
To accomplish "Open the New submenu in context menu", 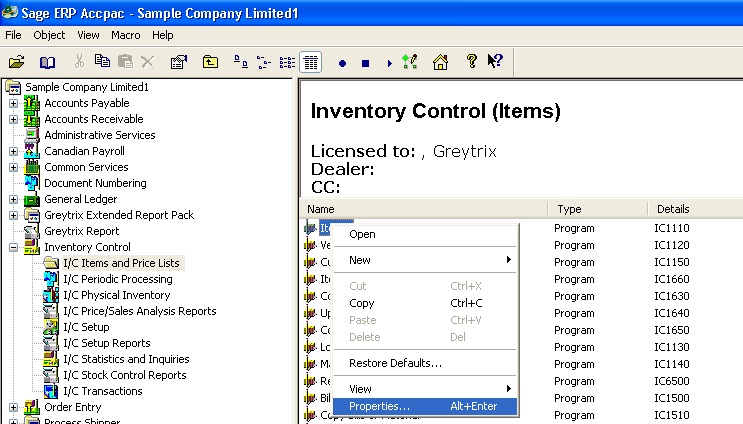I will point(425,260).
